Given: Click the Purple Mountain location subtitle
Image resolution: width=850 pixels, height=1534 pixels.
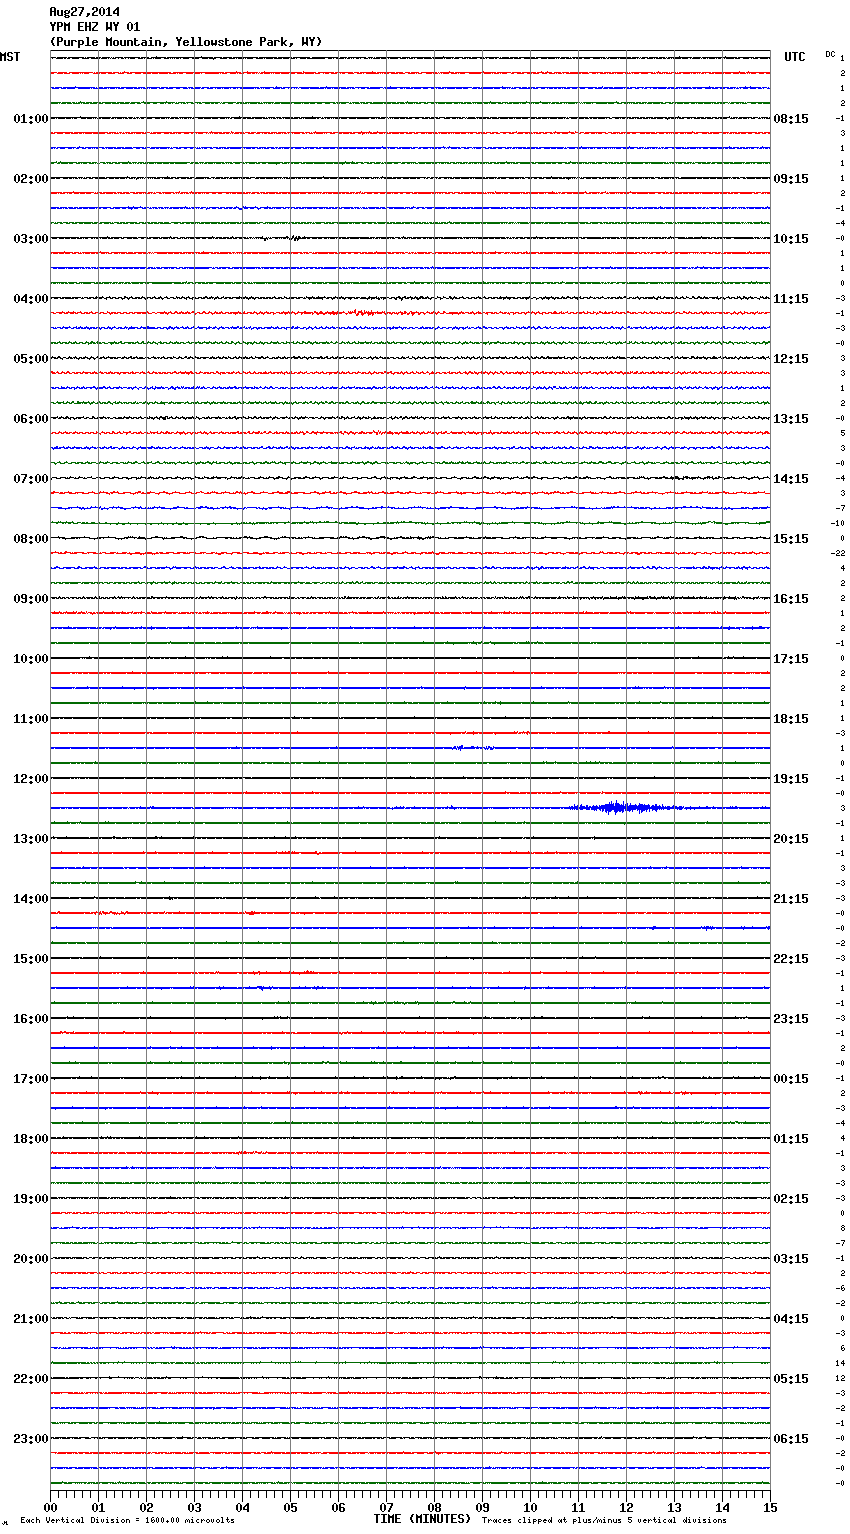Looking at the screenshot, I should tap(186, 42).
